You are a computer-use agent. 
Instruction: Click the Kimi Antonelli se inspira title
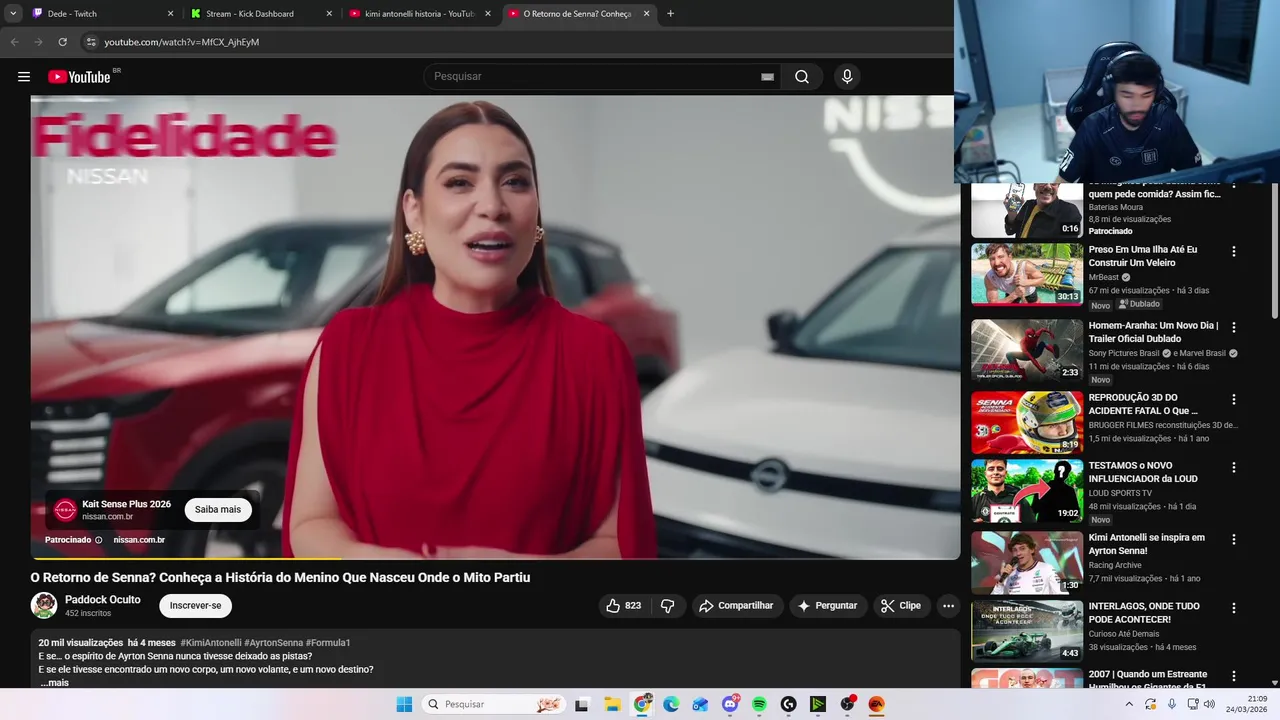tap(1146, 544)
